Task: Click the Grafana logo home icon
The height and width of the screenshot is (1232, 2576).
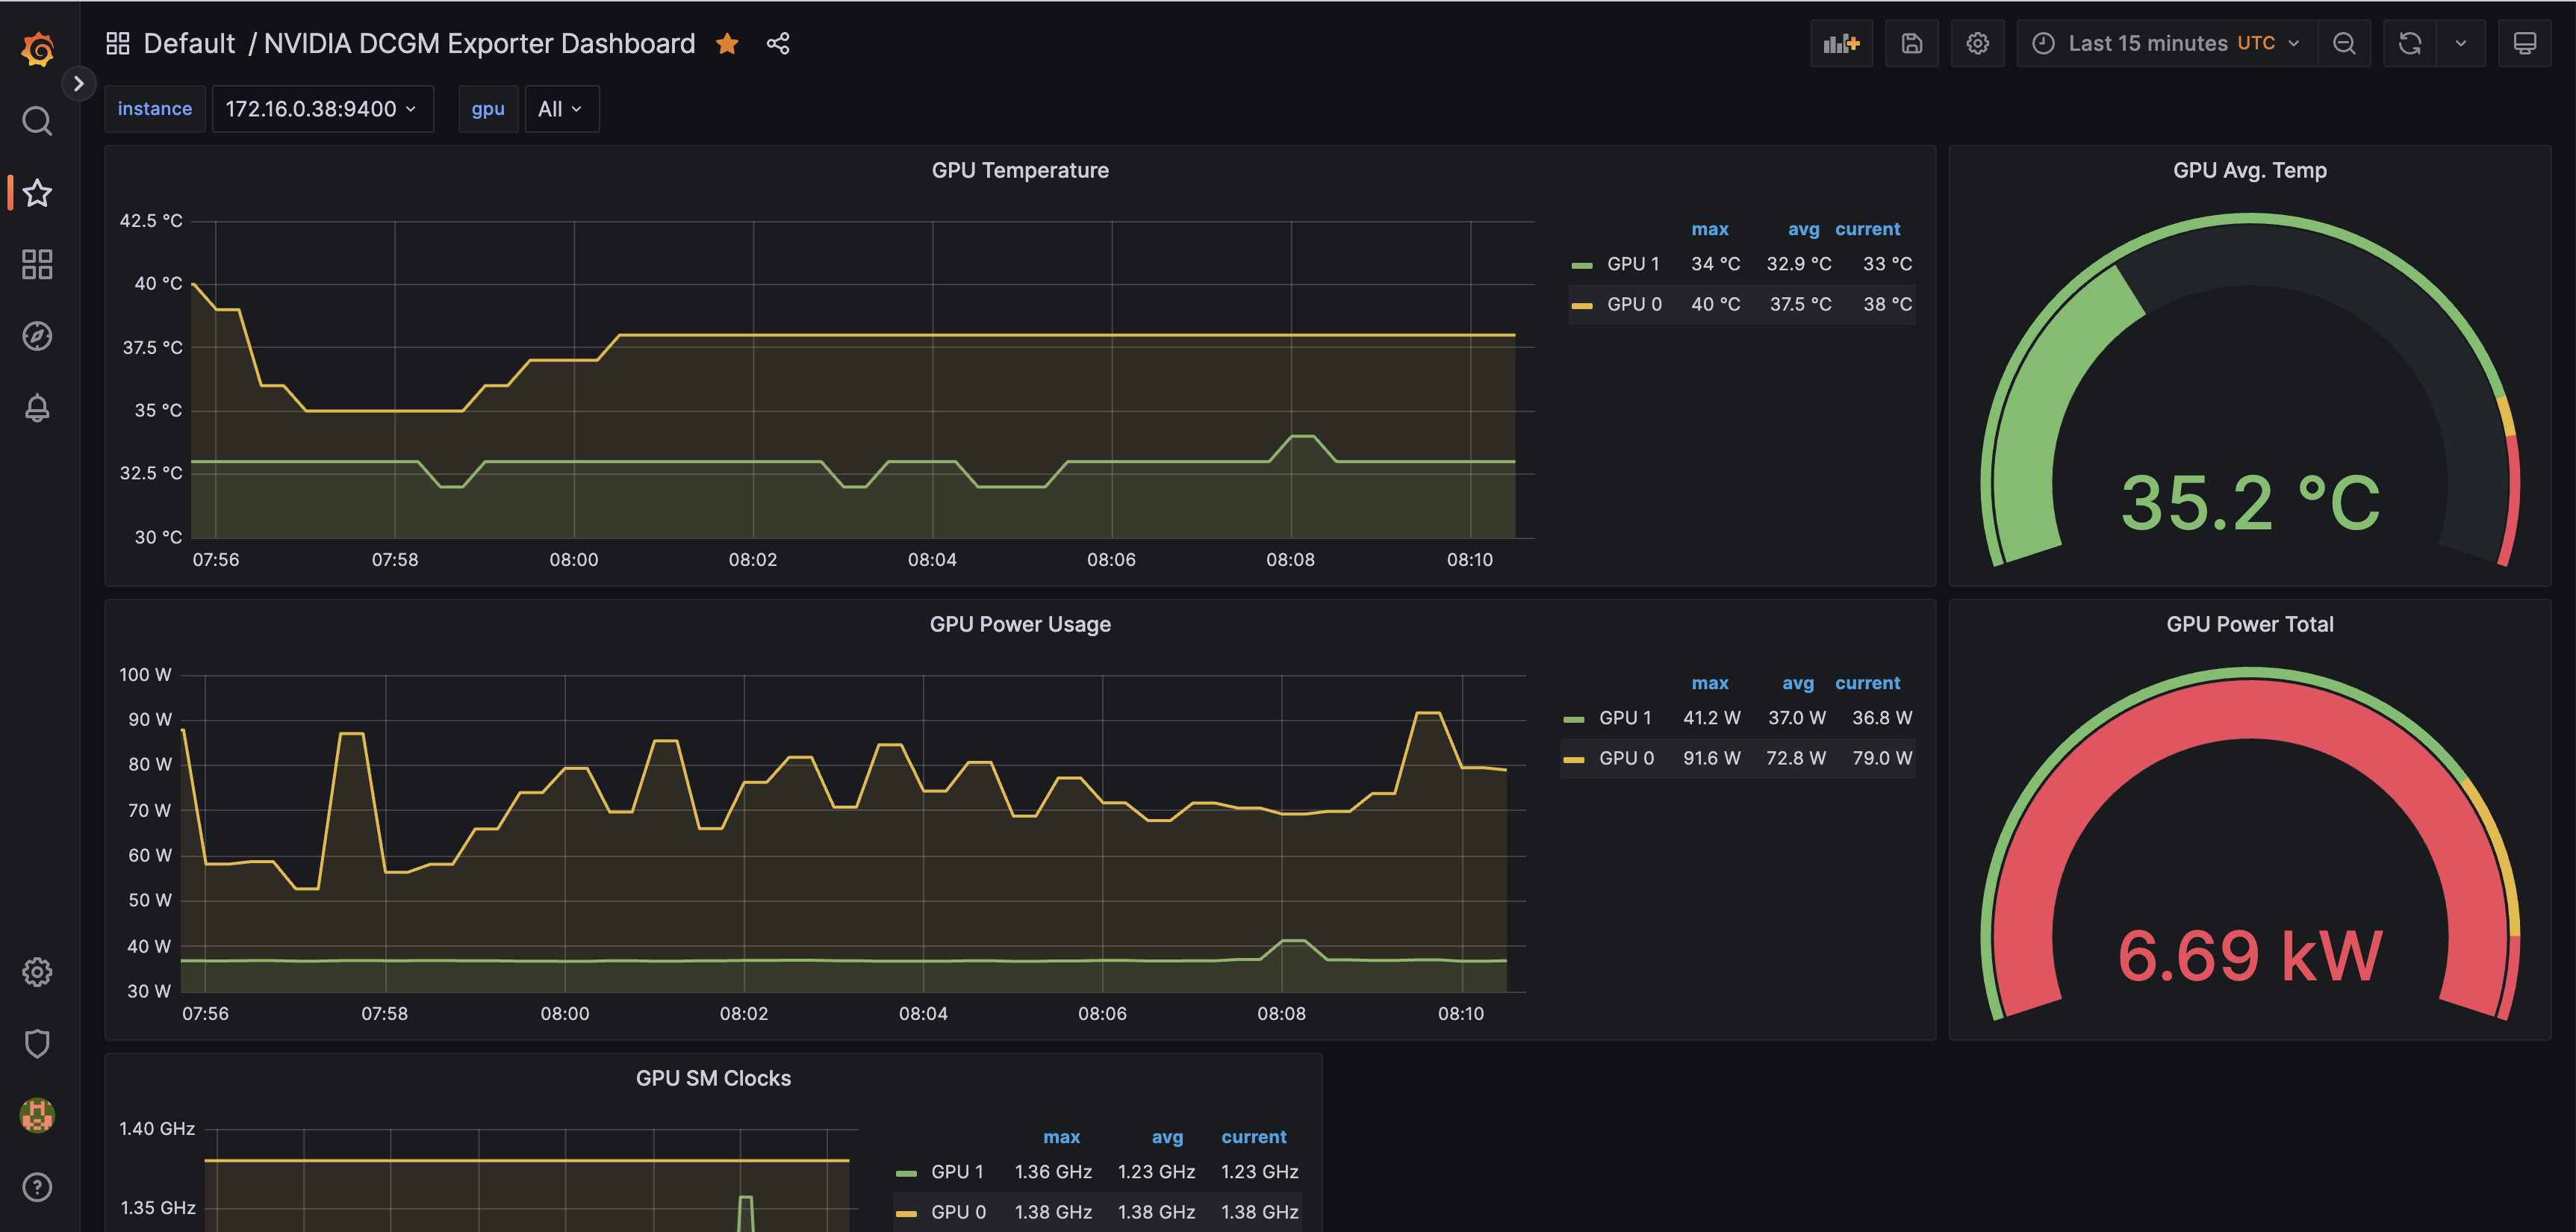Action: click(37, 48)
